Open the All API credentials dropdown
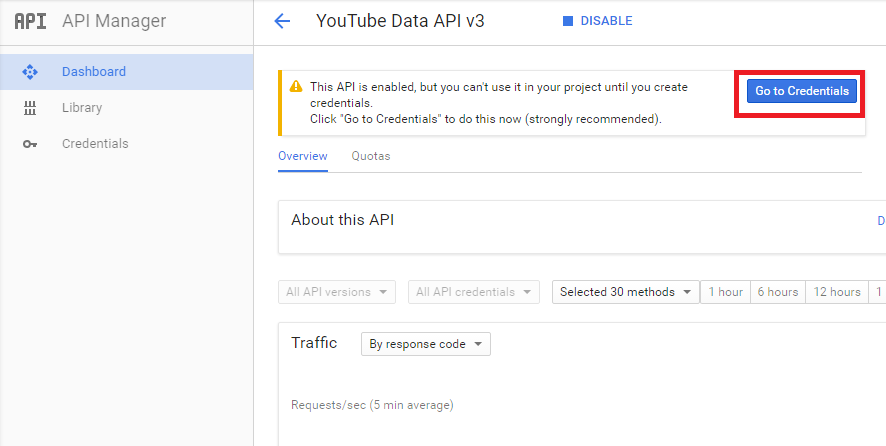The image size is (886, 446). pyautogui.click(x=473, y=292)
